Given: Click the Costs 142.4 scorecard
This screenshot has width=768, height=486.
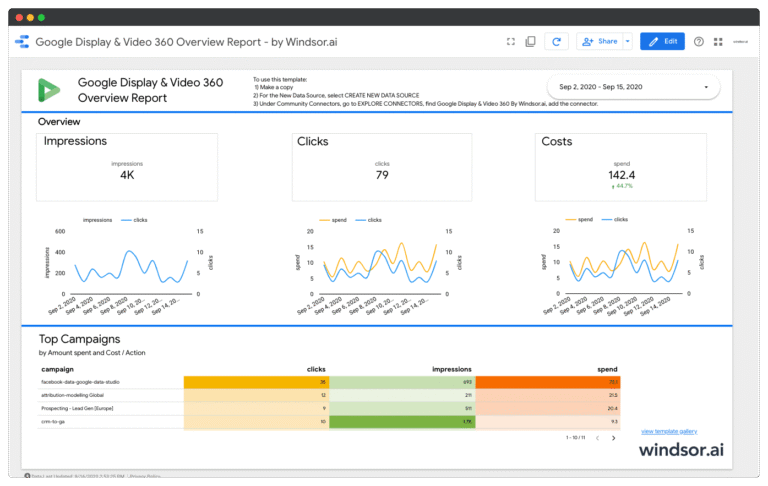Looking at the screenshot, I should coord(621,167).
